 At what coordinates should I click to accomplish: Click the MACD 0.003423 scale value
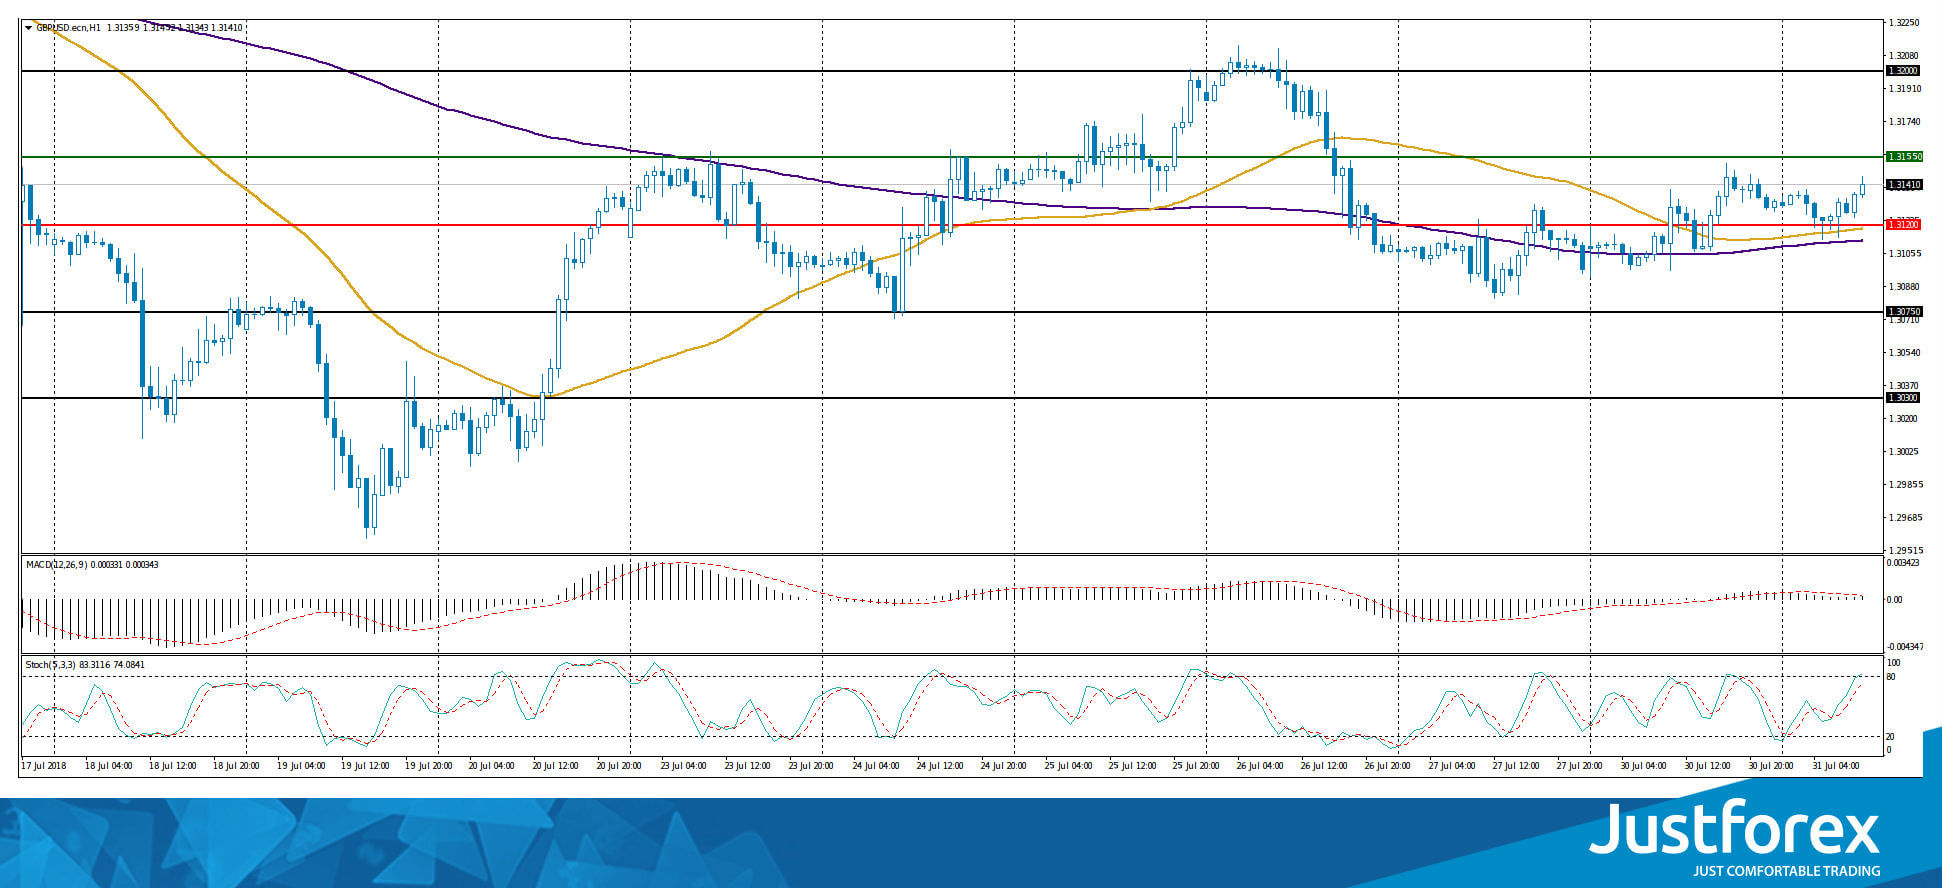1902,563
